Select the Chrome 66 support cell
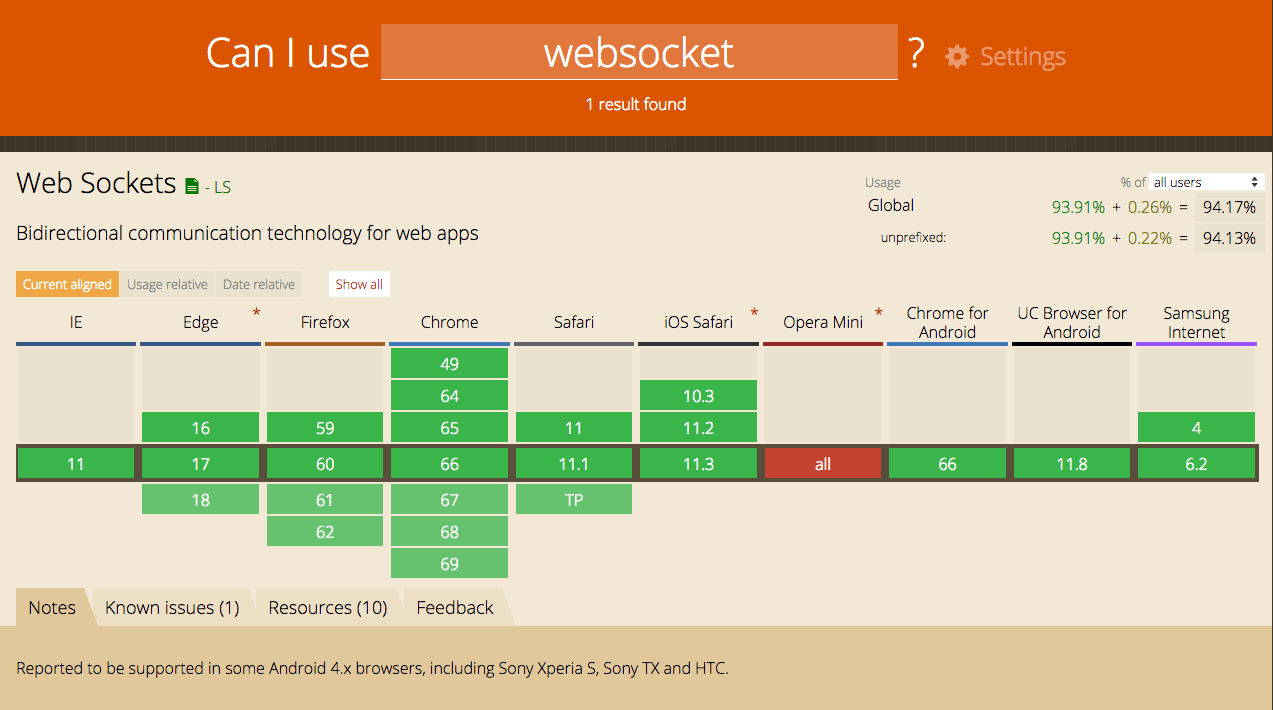This screenshot has width=1273, height=710. [449, 464]
